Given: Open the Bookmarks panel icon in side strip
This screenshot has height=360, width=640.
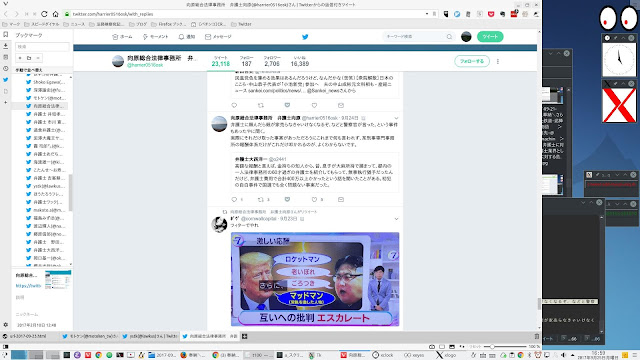Looking at the screenshot, I should [5, 35].
